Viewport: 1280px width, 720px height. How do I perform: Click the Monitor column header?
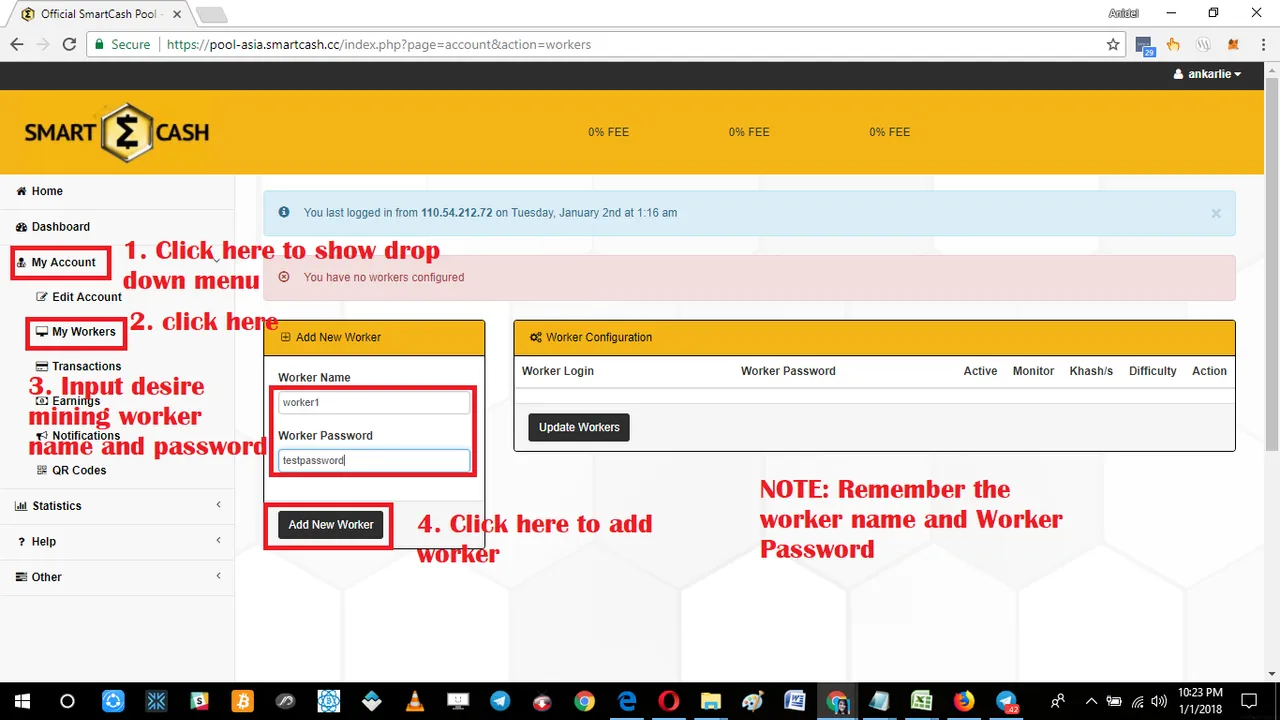(1033, 371)
